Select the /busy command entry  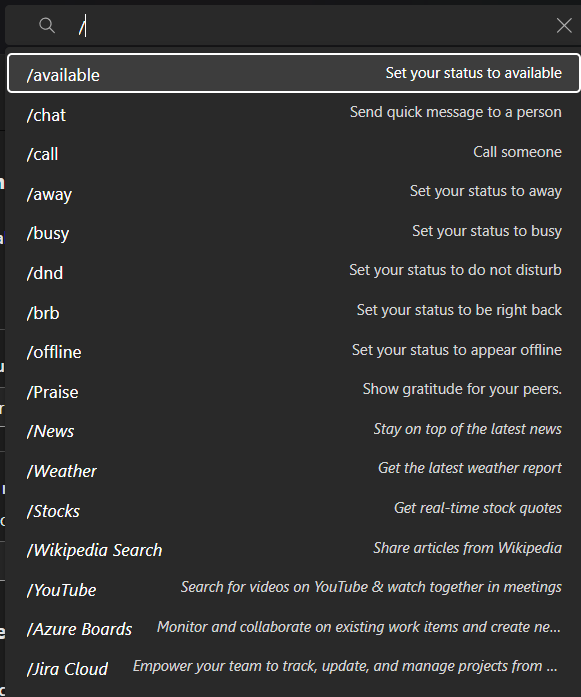tap(294, 232)
